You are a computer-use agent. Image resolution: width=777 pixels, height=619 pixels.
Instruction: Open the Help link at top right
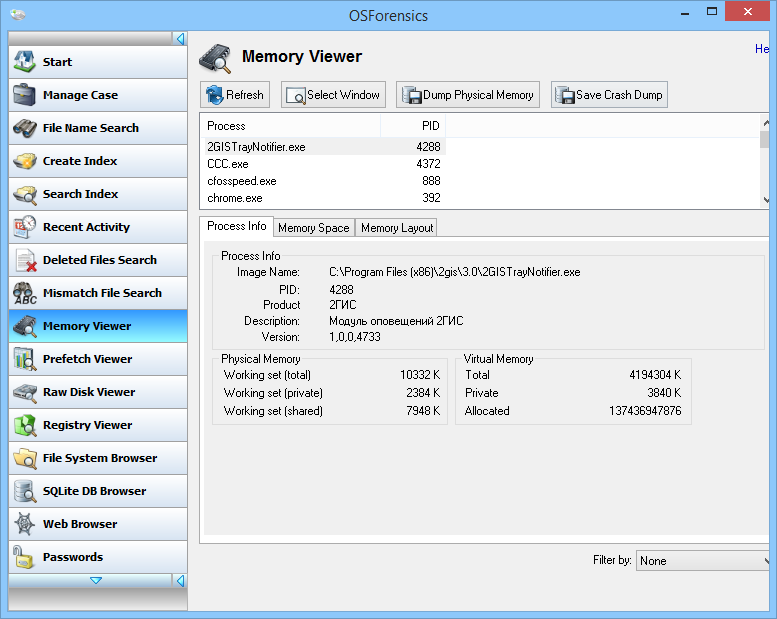[x=762, y=49]
